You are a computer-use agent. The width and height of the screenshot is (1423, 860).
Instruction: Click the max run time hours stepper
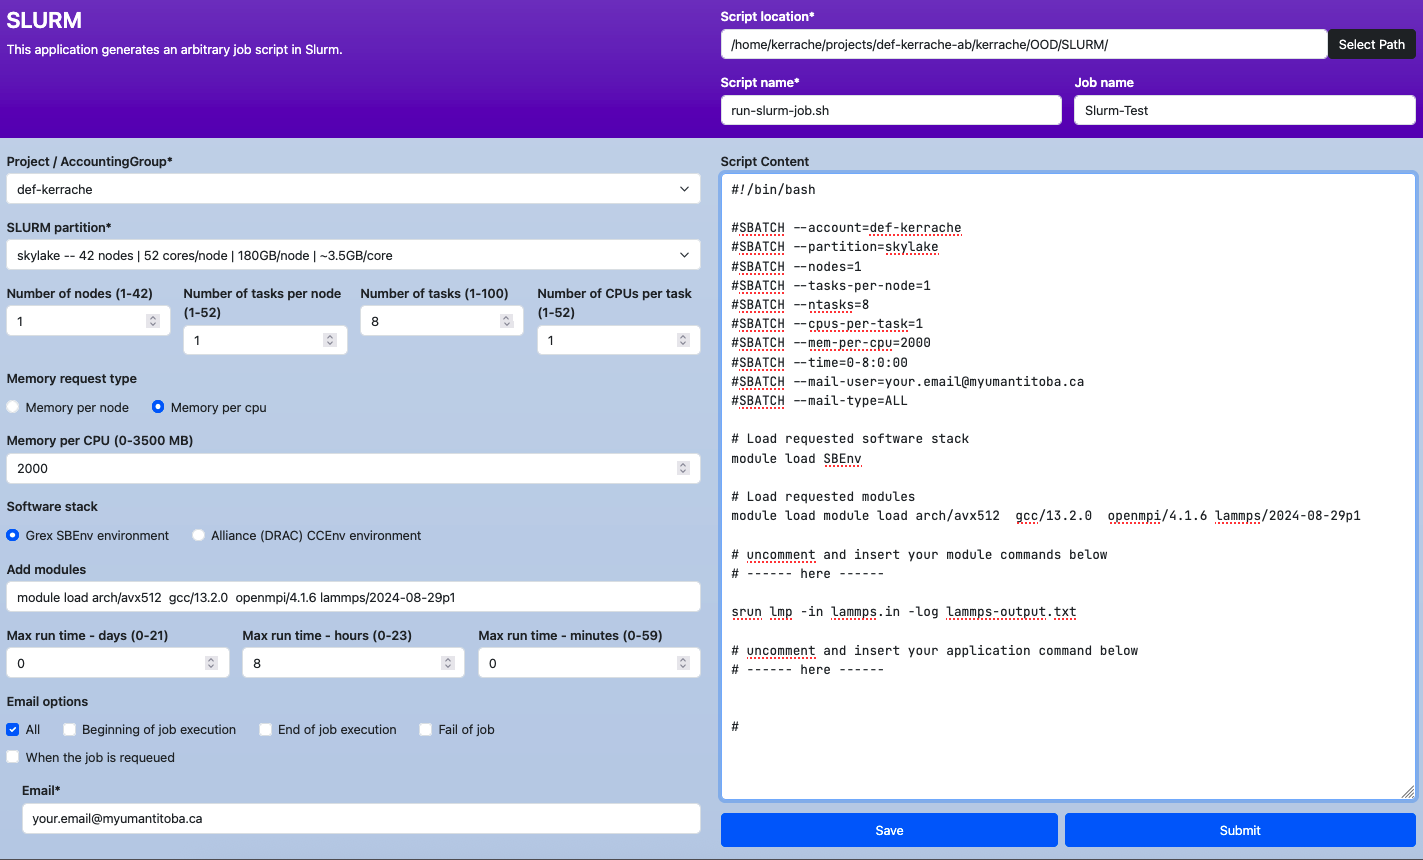pos(447,663)
